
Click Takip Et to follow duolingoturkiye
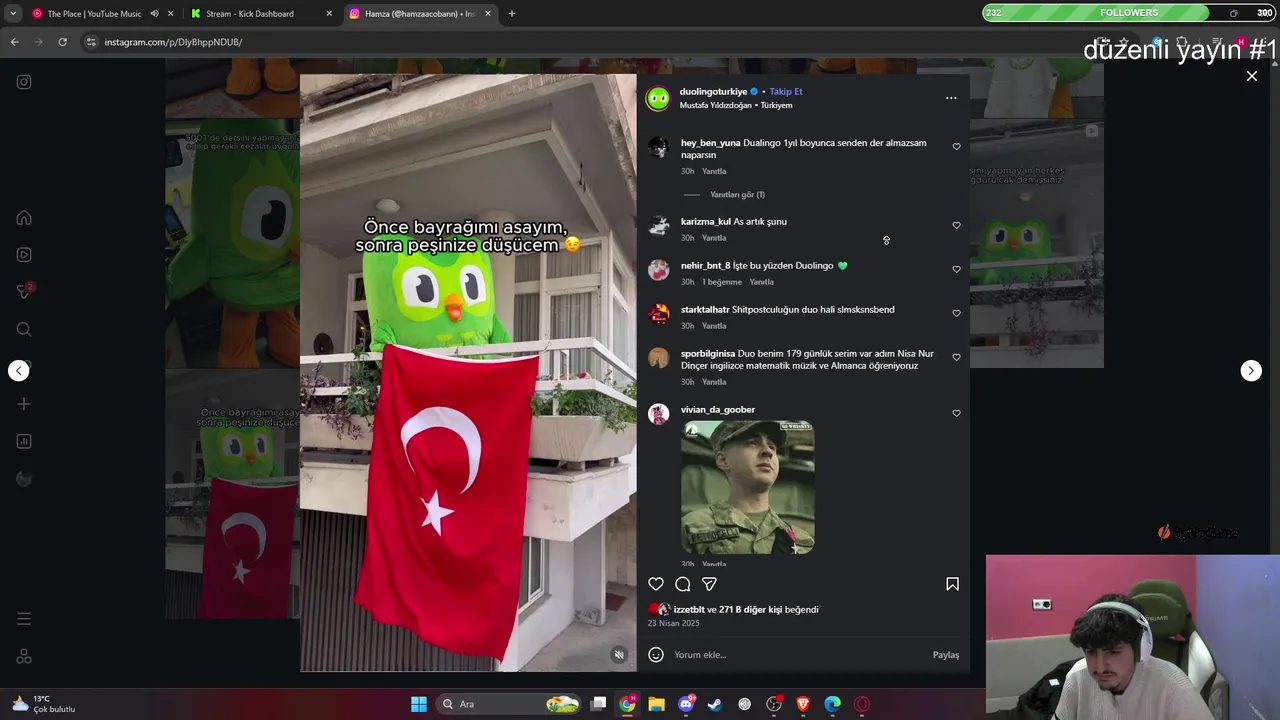pos(786,92)
